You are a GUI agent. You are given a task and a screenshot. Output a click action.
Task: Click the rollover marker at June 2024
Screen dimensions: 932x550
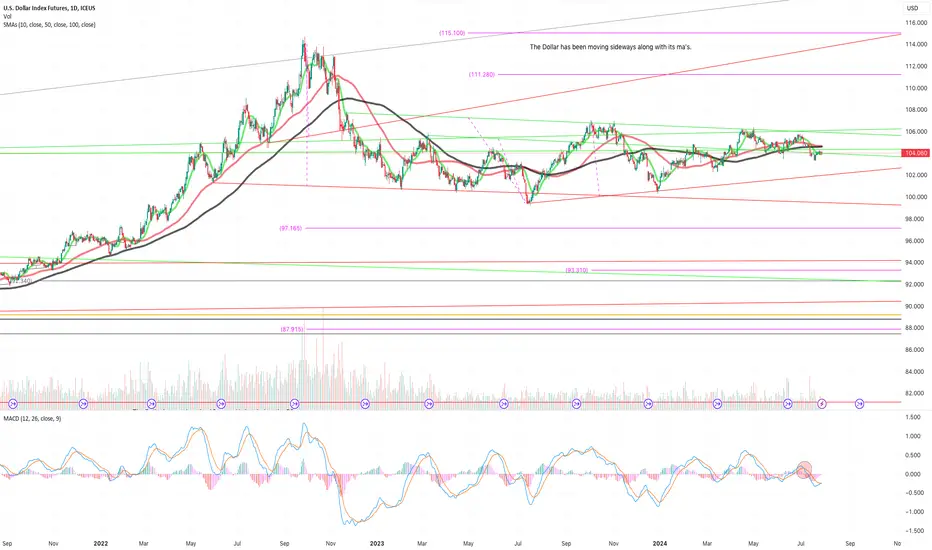(788, 404)
